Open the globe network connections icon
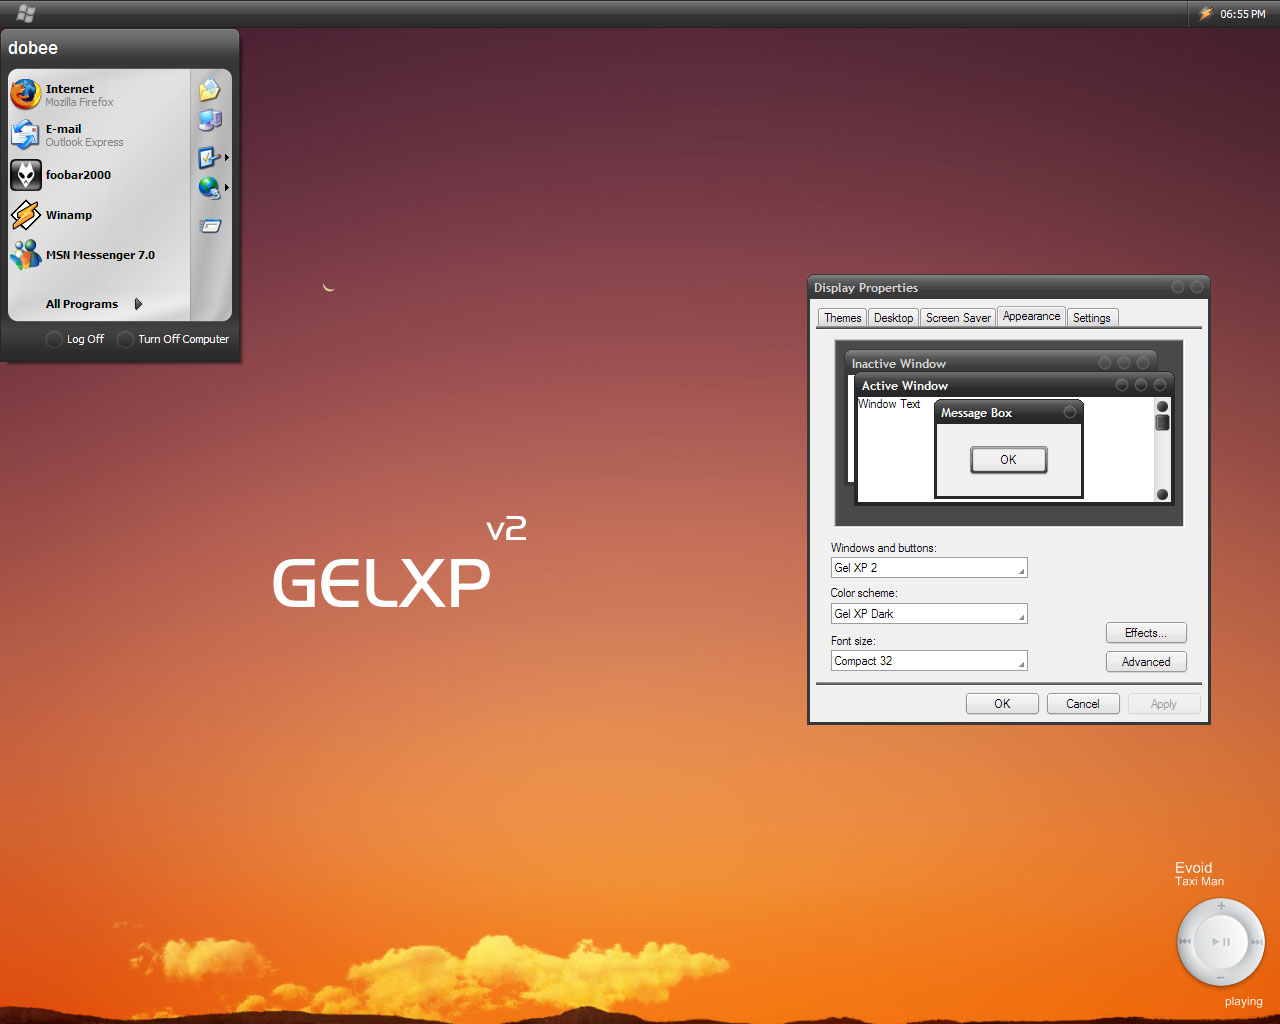This screenshot has width=1280, height=1024. 209,187
